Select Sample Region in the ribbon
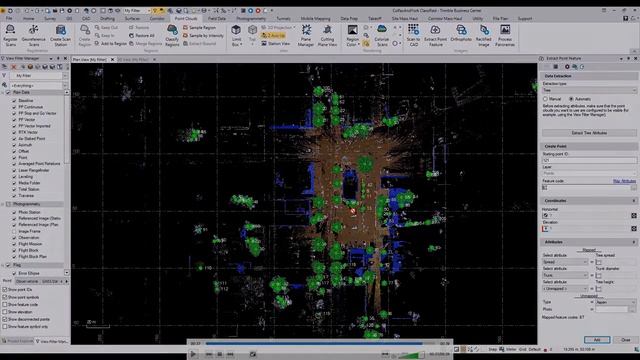640x360 pixels. click(x=199, y=27)
